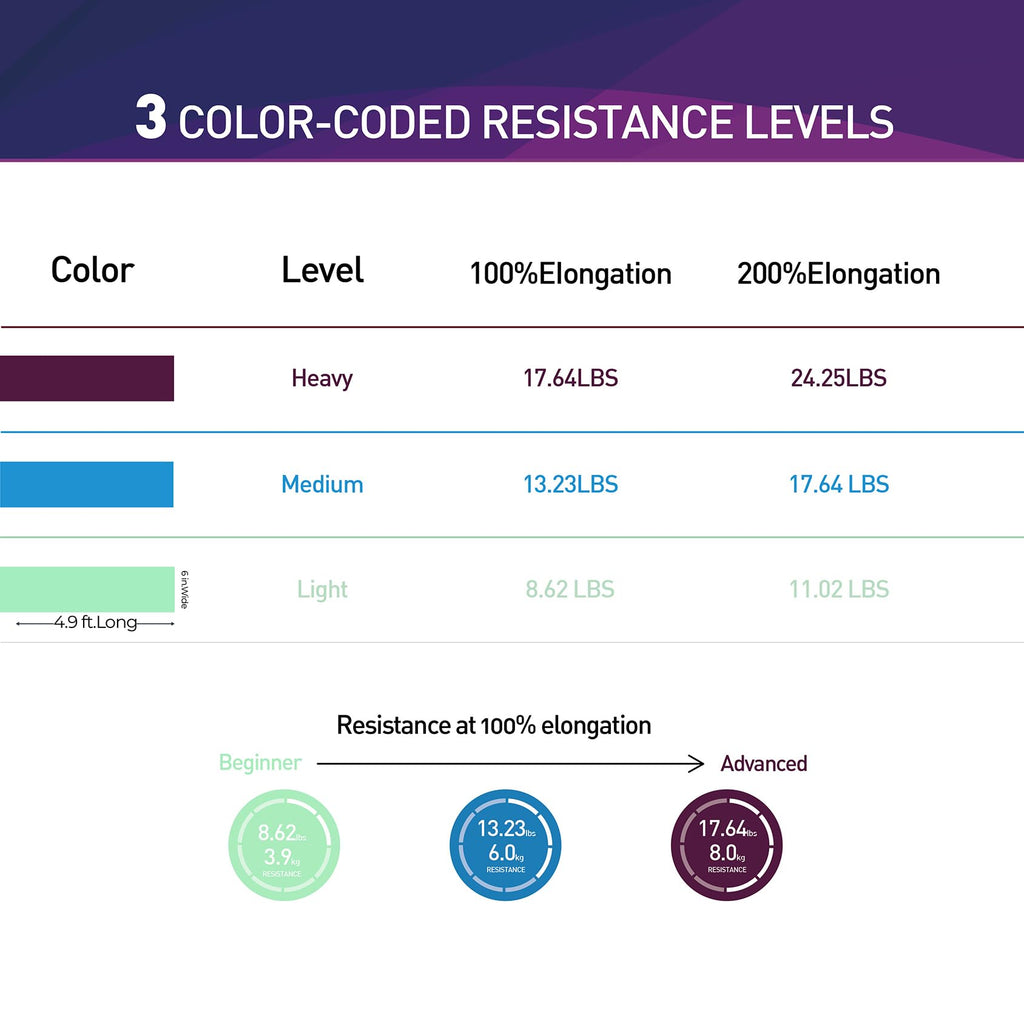This screenshot has width=1024, height=1023.
Task: Click the 24.25LBS value in Heavy row
Action: [838, 378]
